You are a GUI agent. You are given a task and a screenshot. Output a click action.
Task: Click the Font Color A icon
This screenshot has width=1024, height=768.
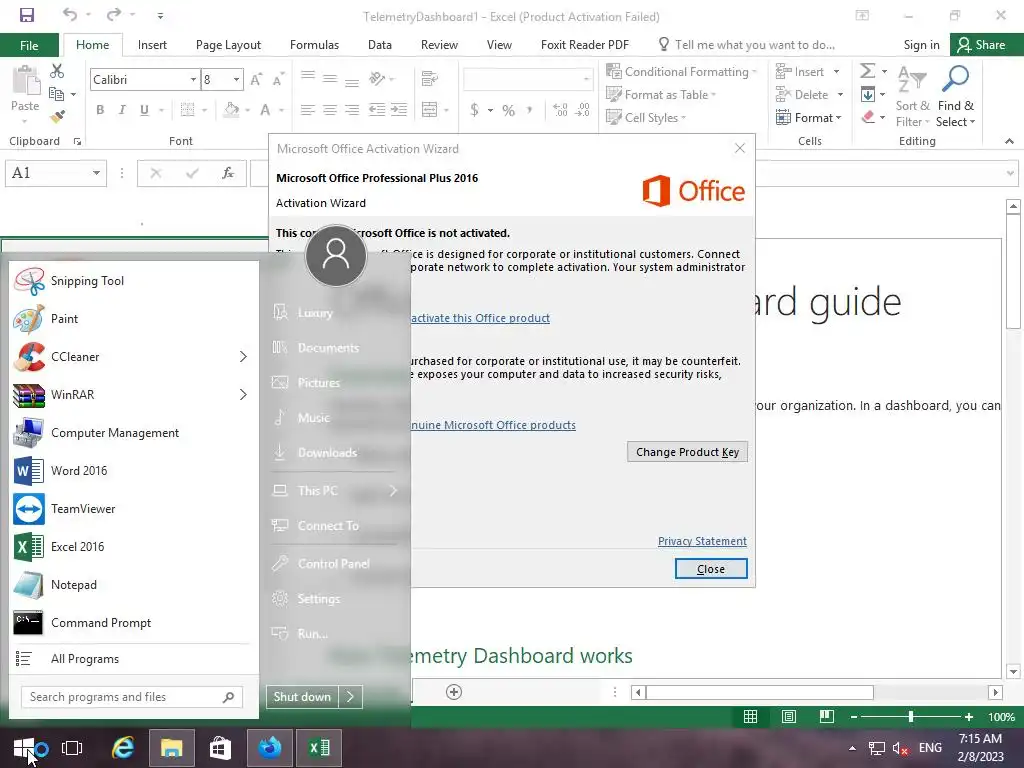tap(265, 110)
